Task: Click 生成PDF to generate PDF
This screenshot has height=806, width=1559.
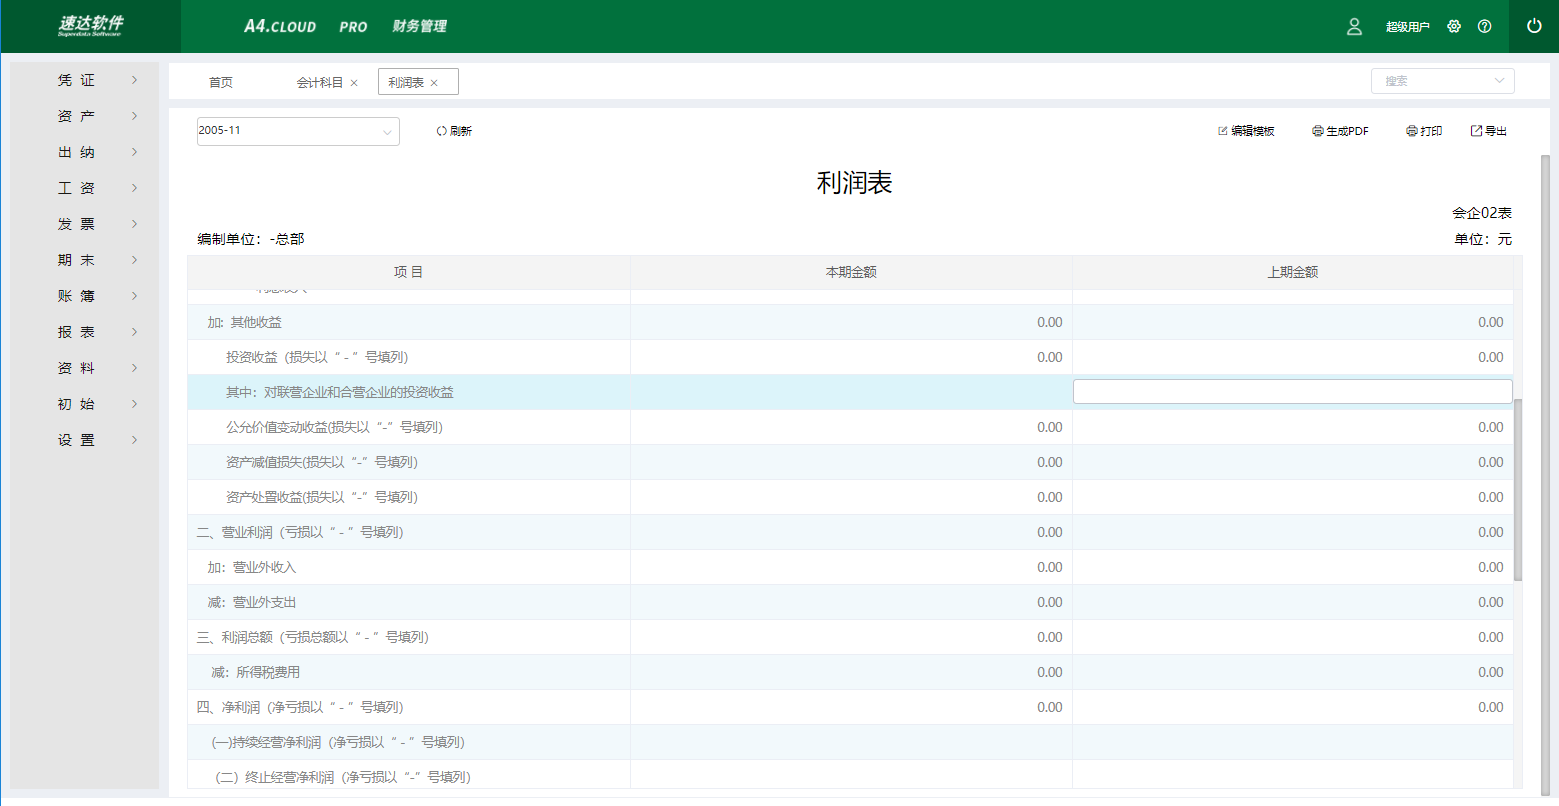Action: tap(1340, 131)
